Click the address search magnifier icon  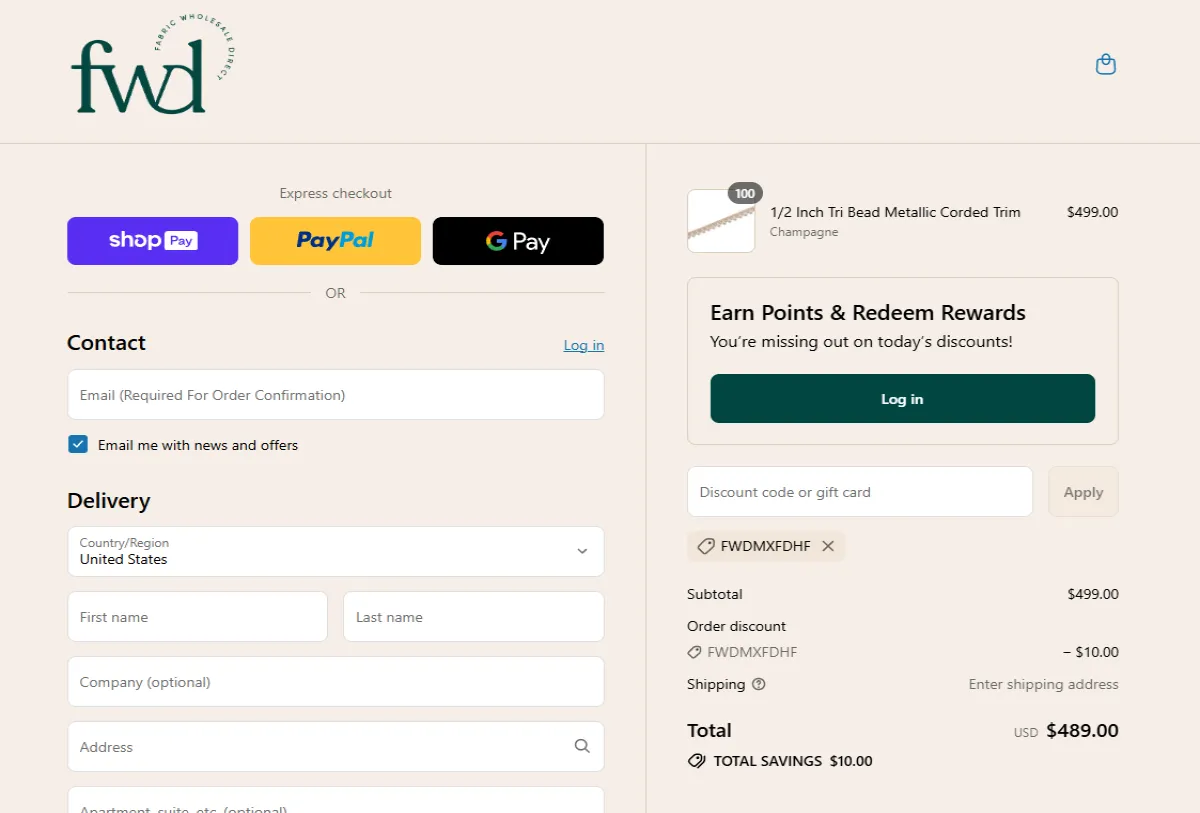[582, 746]
